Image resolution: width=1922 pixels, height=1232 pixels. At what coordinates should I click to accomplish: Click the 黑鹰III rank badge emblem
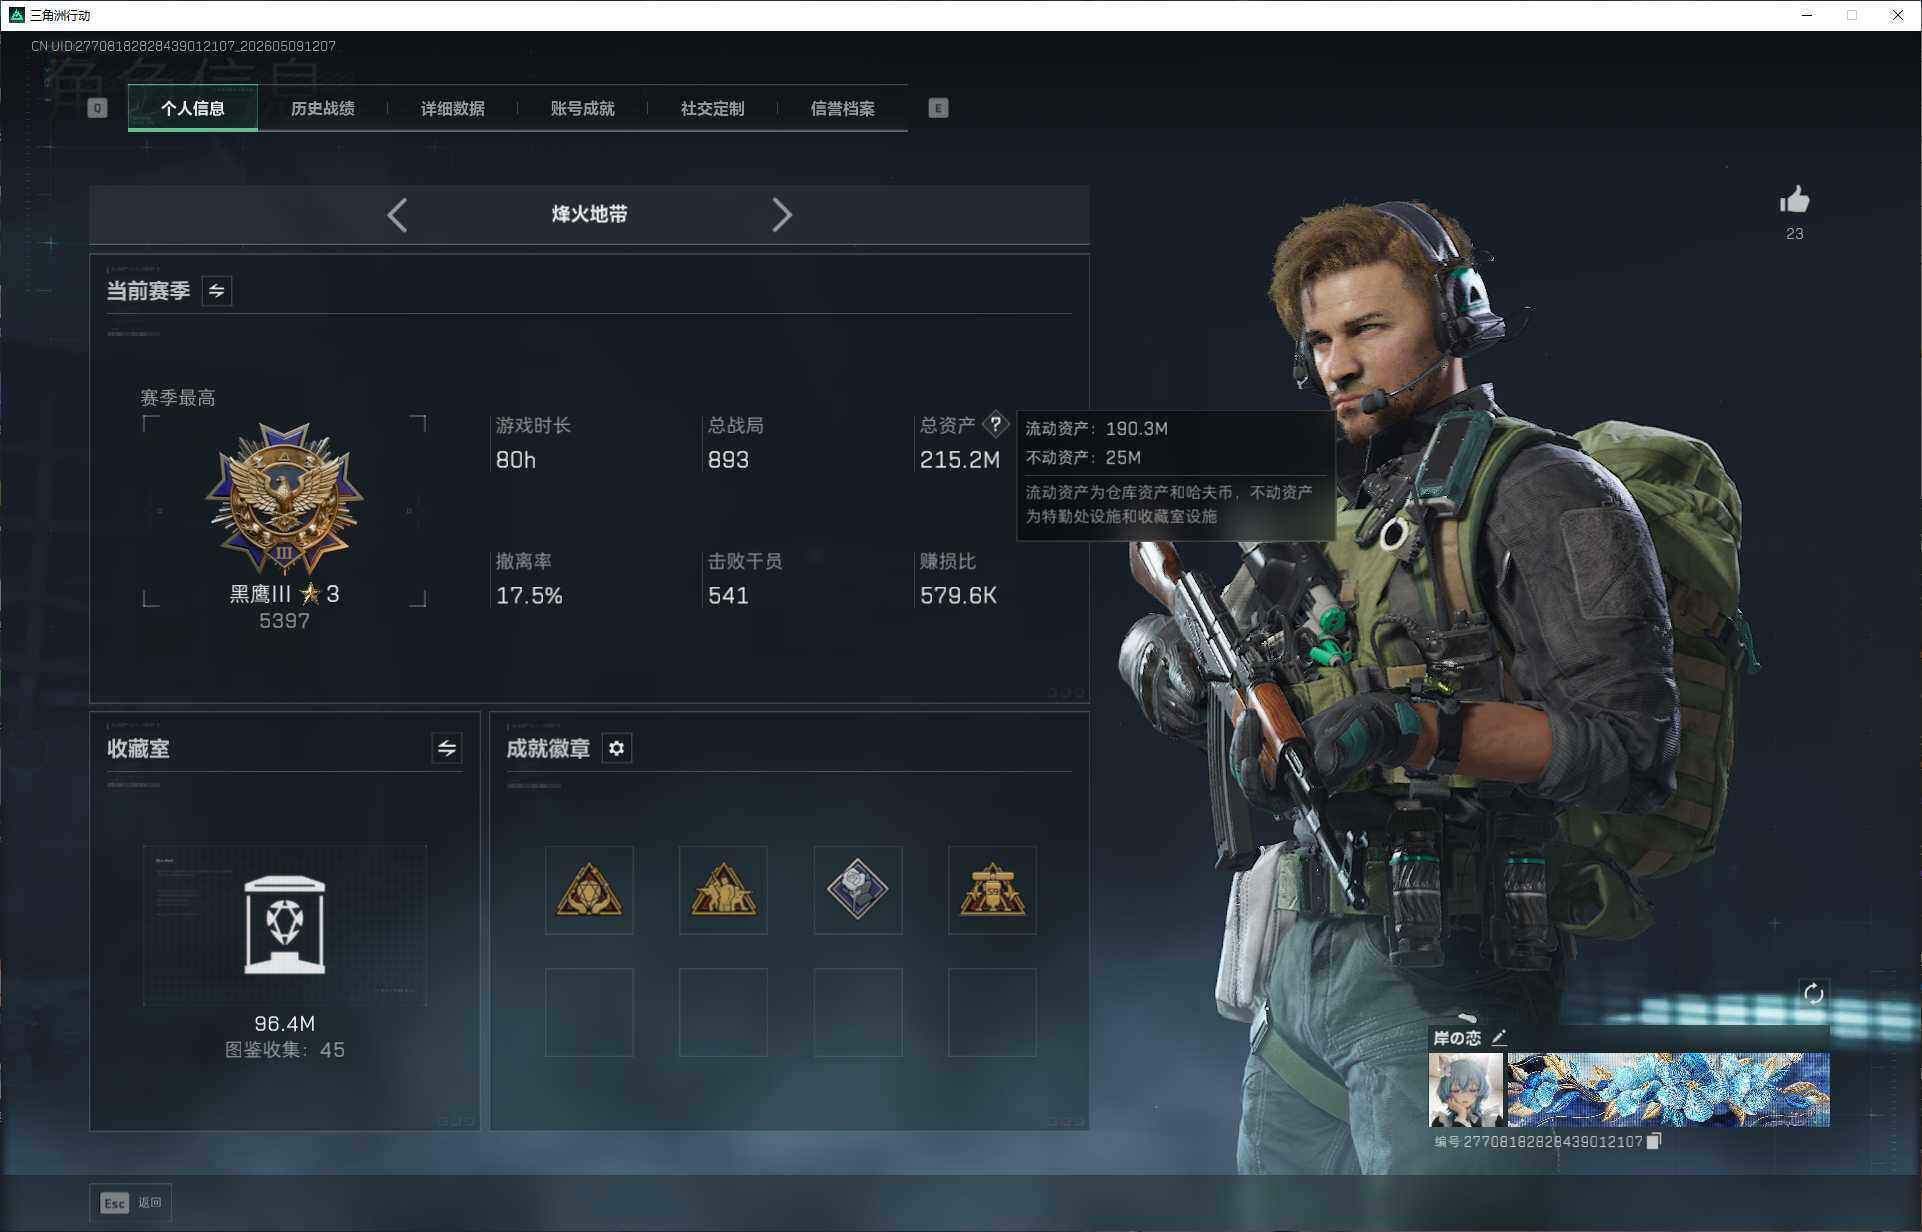285,498
